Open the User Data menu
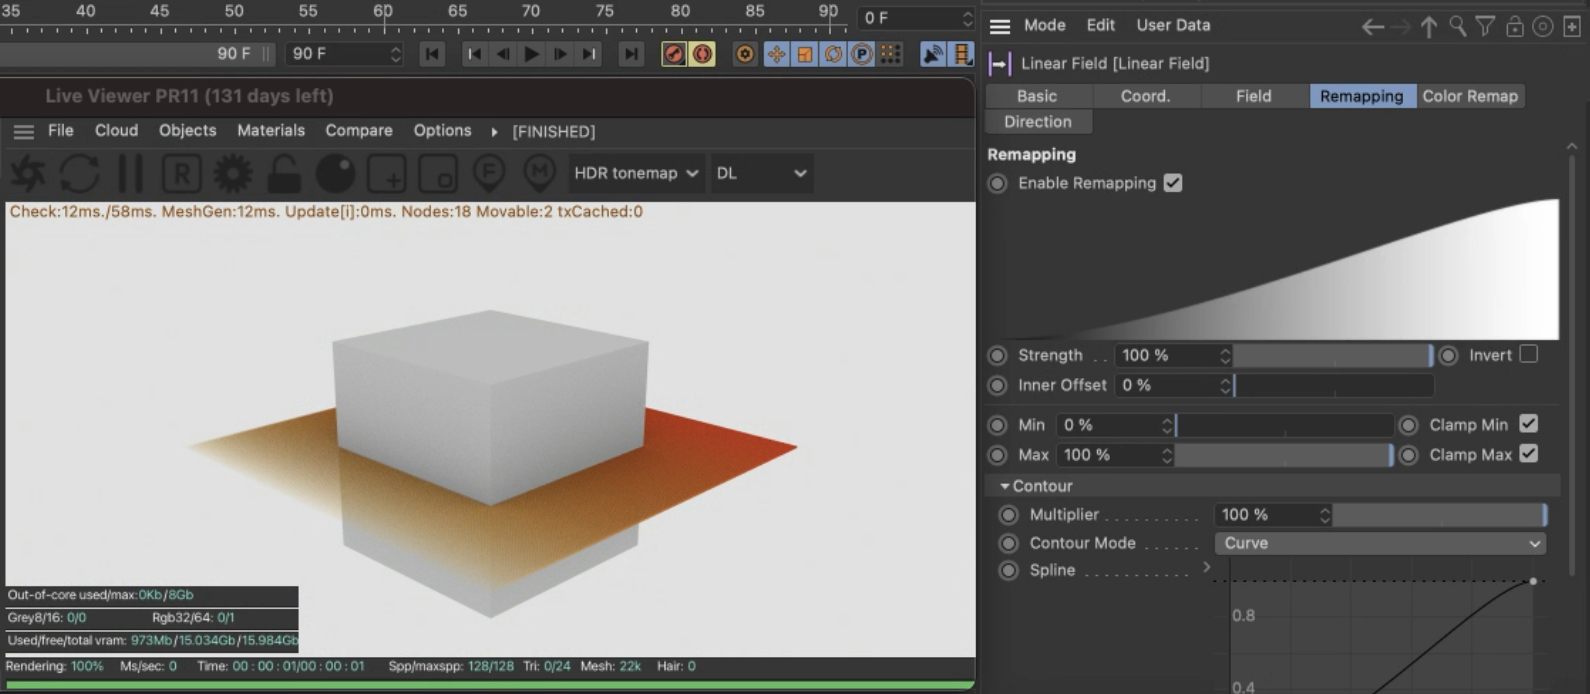1590x694 pixels. click(1173, 25)
